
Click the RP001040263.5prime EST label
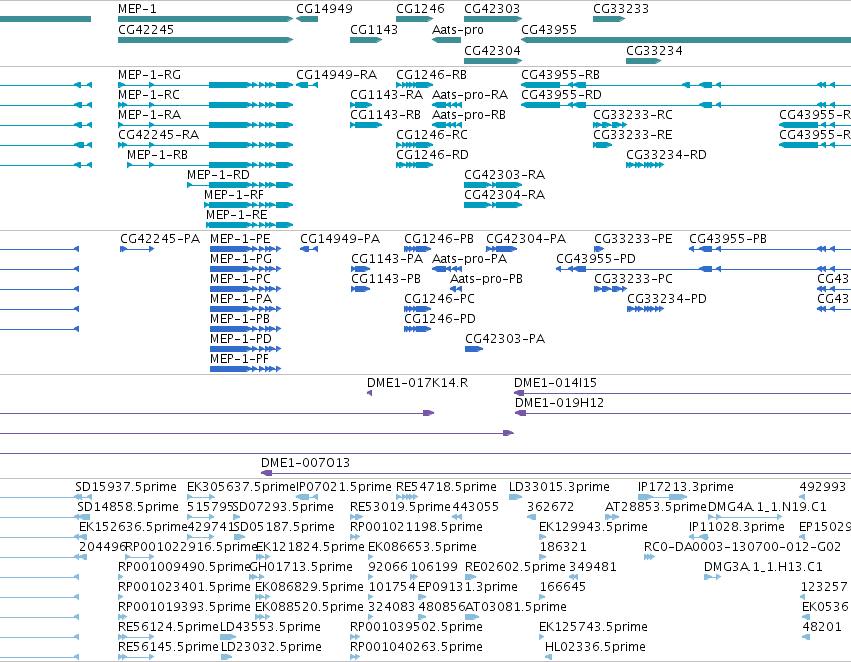pos(416,647)
